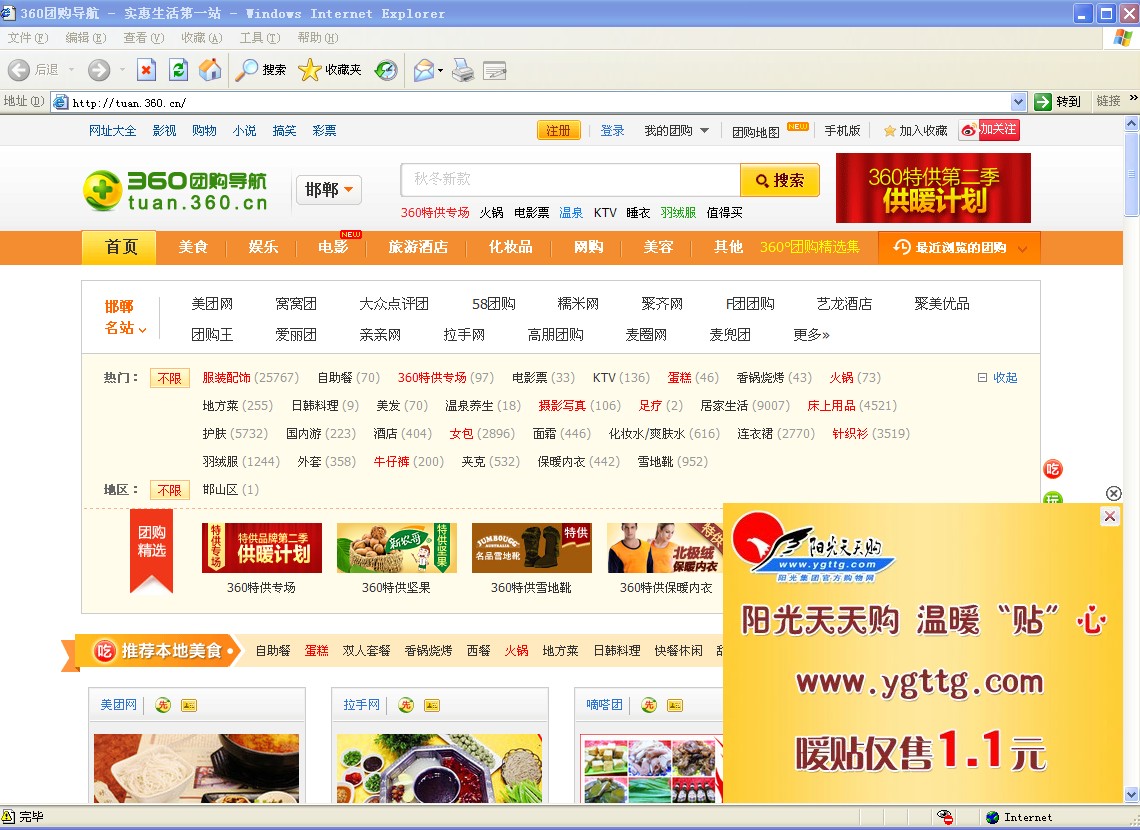Select 不限 filter in 地区 row

tap(169, 490)
